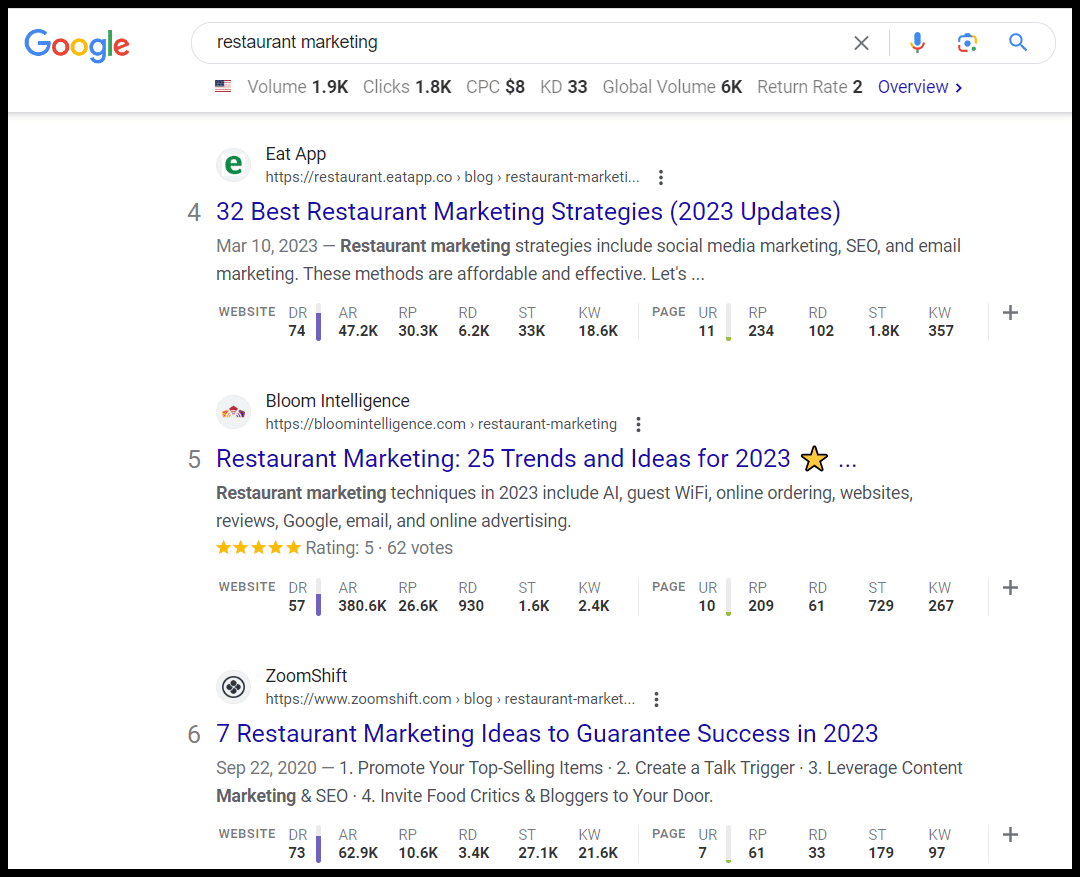Open '32 Best Restaurant Marketing Strategies' result
Image resolution: width=1080 pixels, height=877 pixels.
click(x=528, y=211)
